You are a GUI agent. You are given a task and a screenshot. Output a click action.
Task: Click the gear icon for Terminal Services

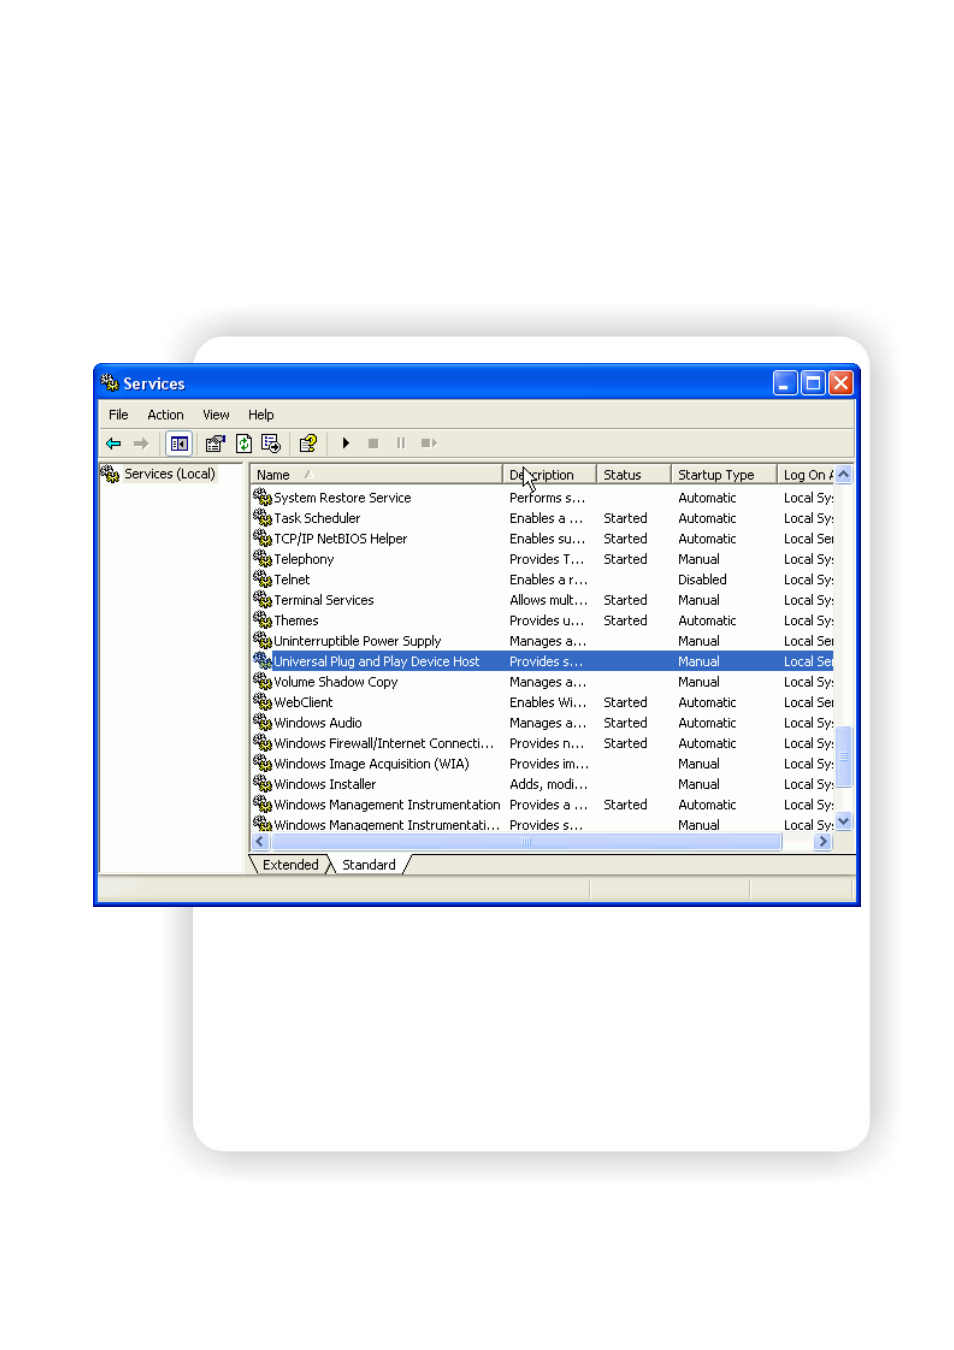(263, 599)
